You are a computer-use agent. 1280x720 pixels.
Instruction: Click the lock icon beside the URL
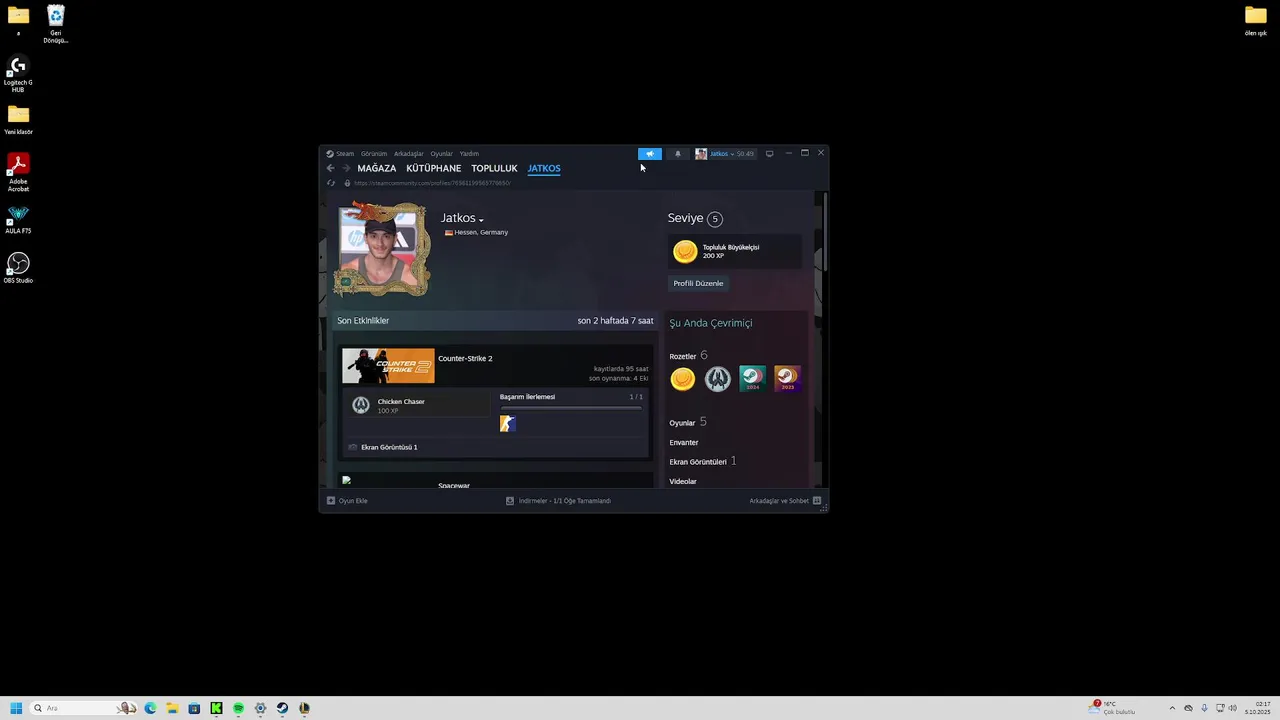(347, 183)
